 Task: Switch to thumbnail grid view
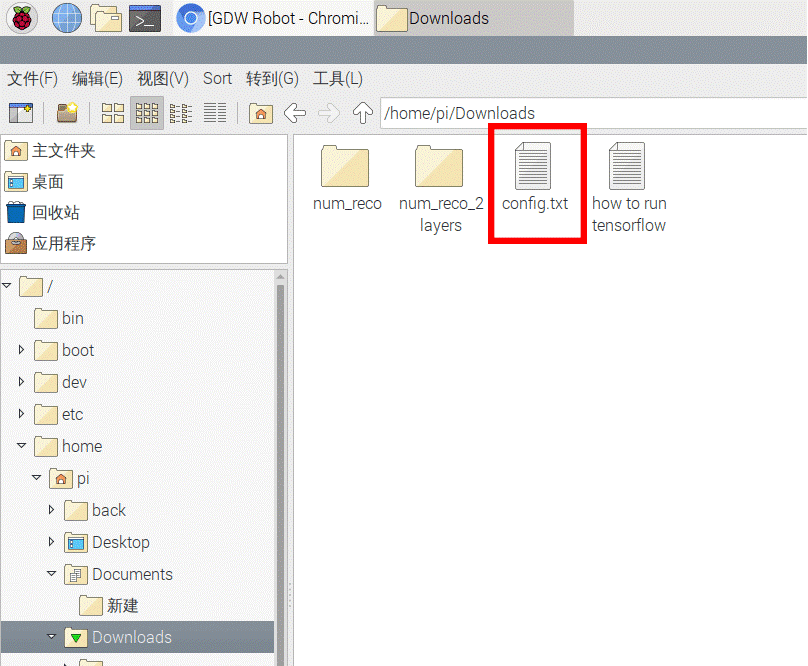(x=147, y=113)
